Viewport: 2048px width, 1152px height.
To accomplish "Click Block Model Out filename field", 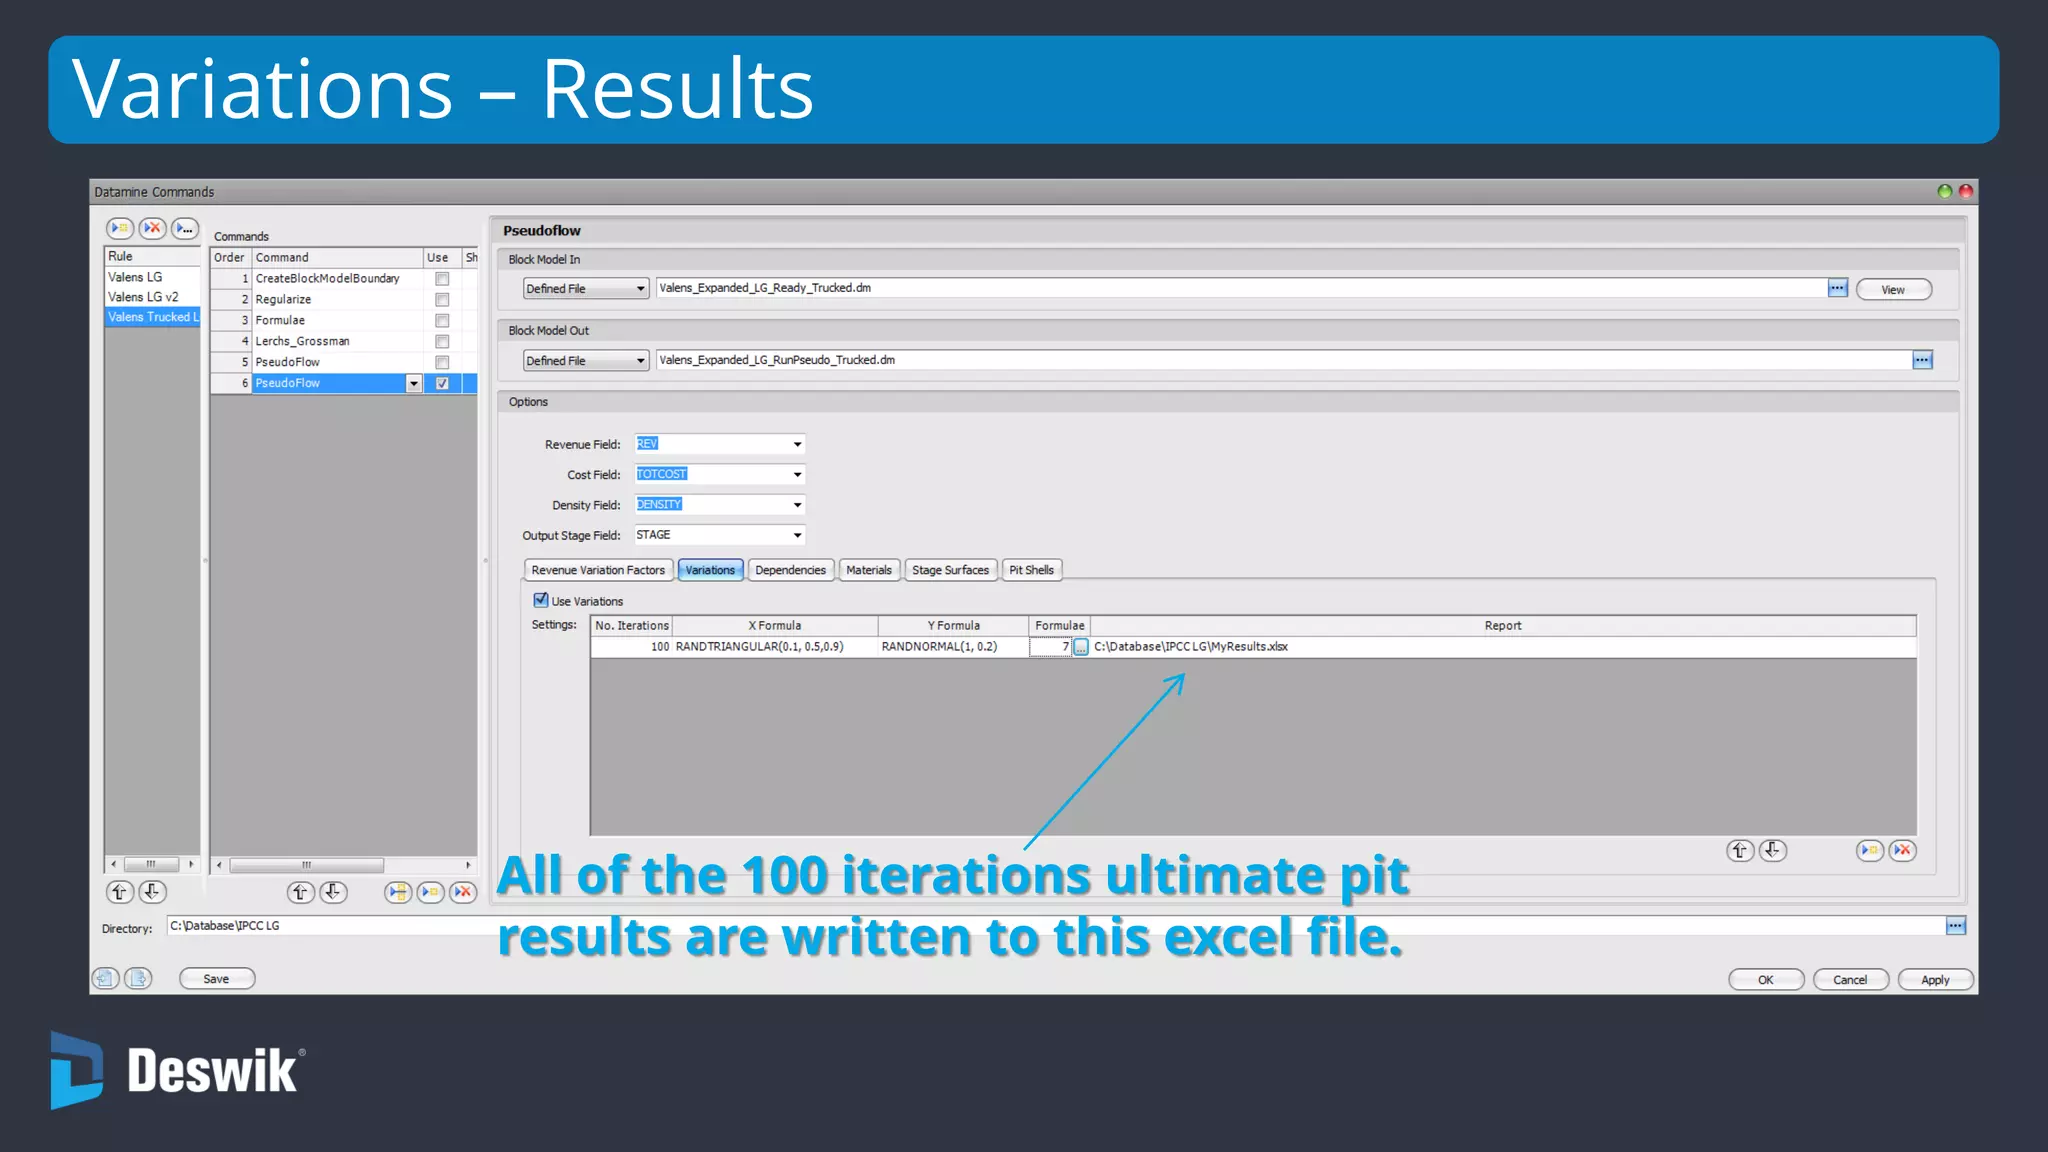I will (1284, 360).
